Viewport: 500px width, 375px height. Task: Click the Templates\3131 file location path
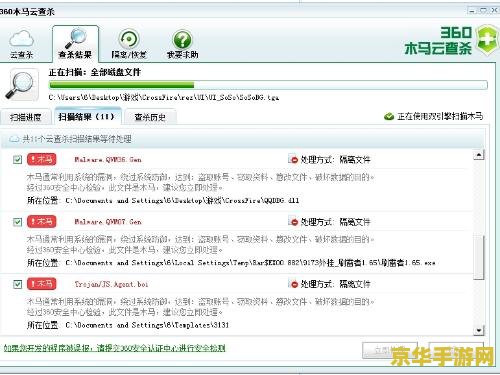tap(147, 325)
